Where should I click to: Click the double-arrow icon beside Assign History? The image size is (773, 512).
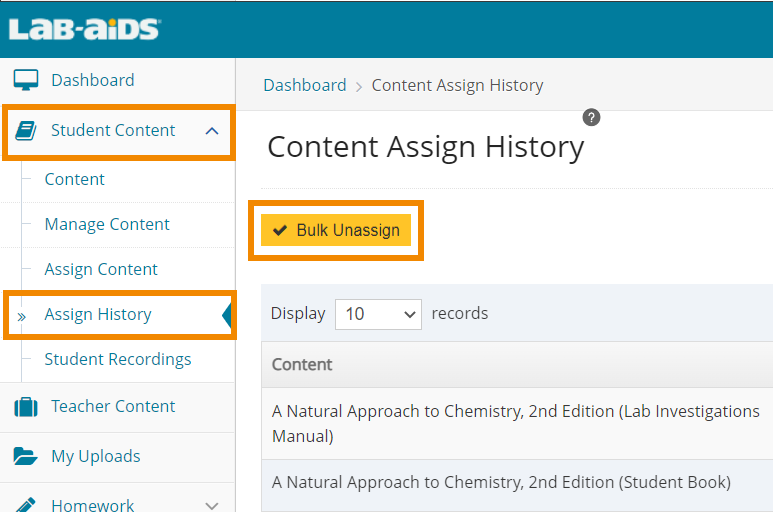tap(22, 315)
